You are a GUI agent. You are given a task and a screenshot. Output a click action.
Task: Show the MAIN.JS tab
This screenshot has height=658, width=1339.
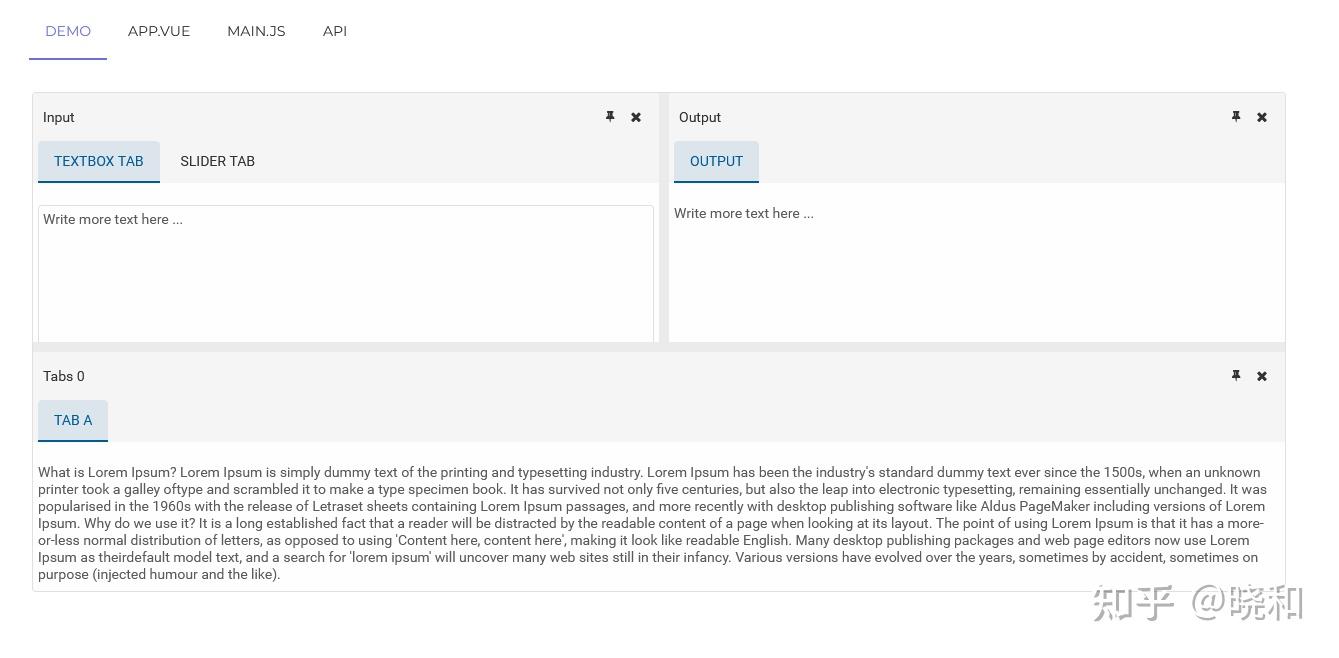pos(256,31)
